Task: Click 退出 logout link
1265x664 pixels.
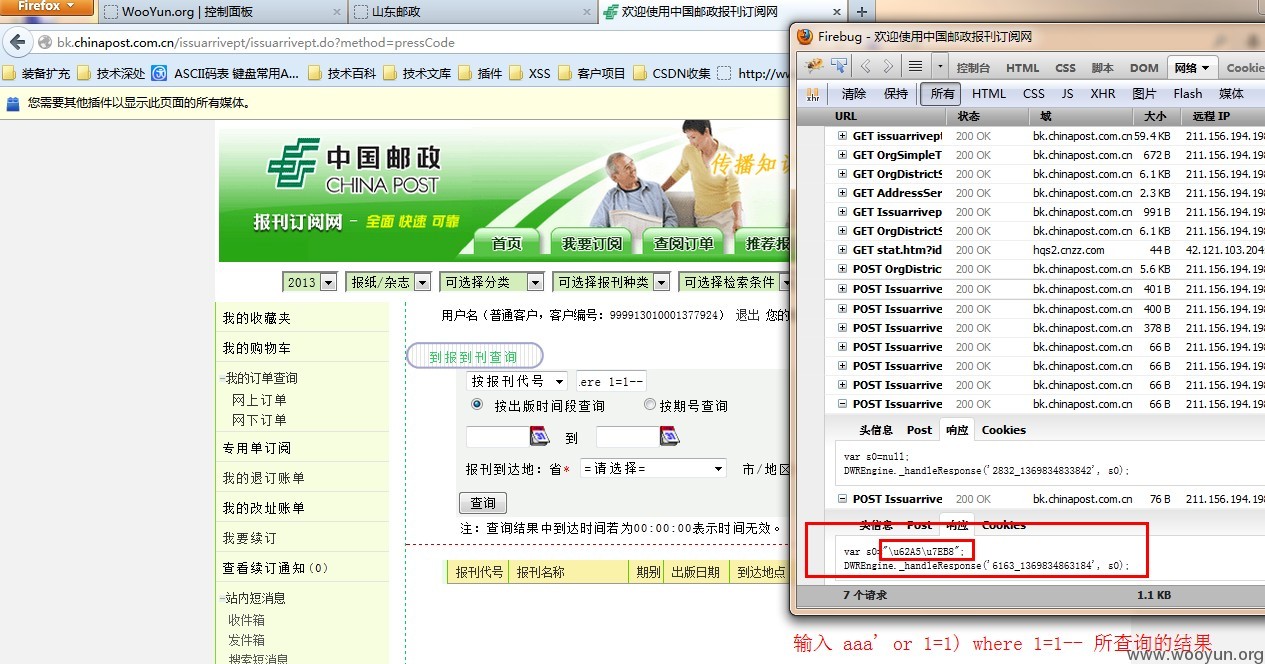Action: coord(747,315)
